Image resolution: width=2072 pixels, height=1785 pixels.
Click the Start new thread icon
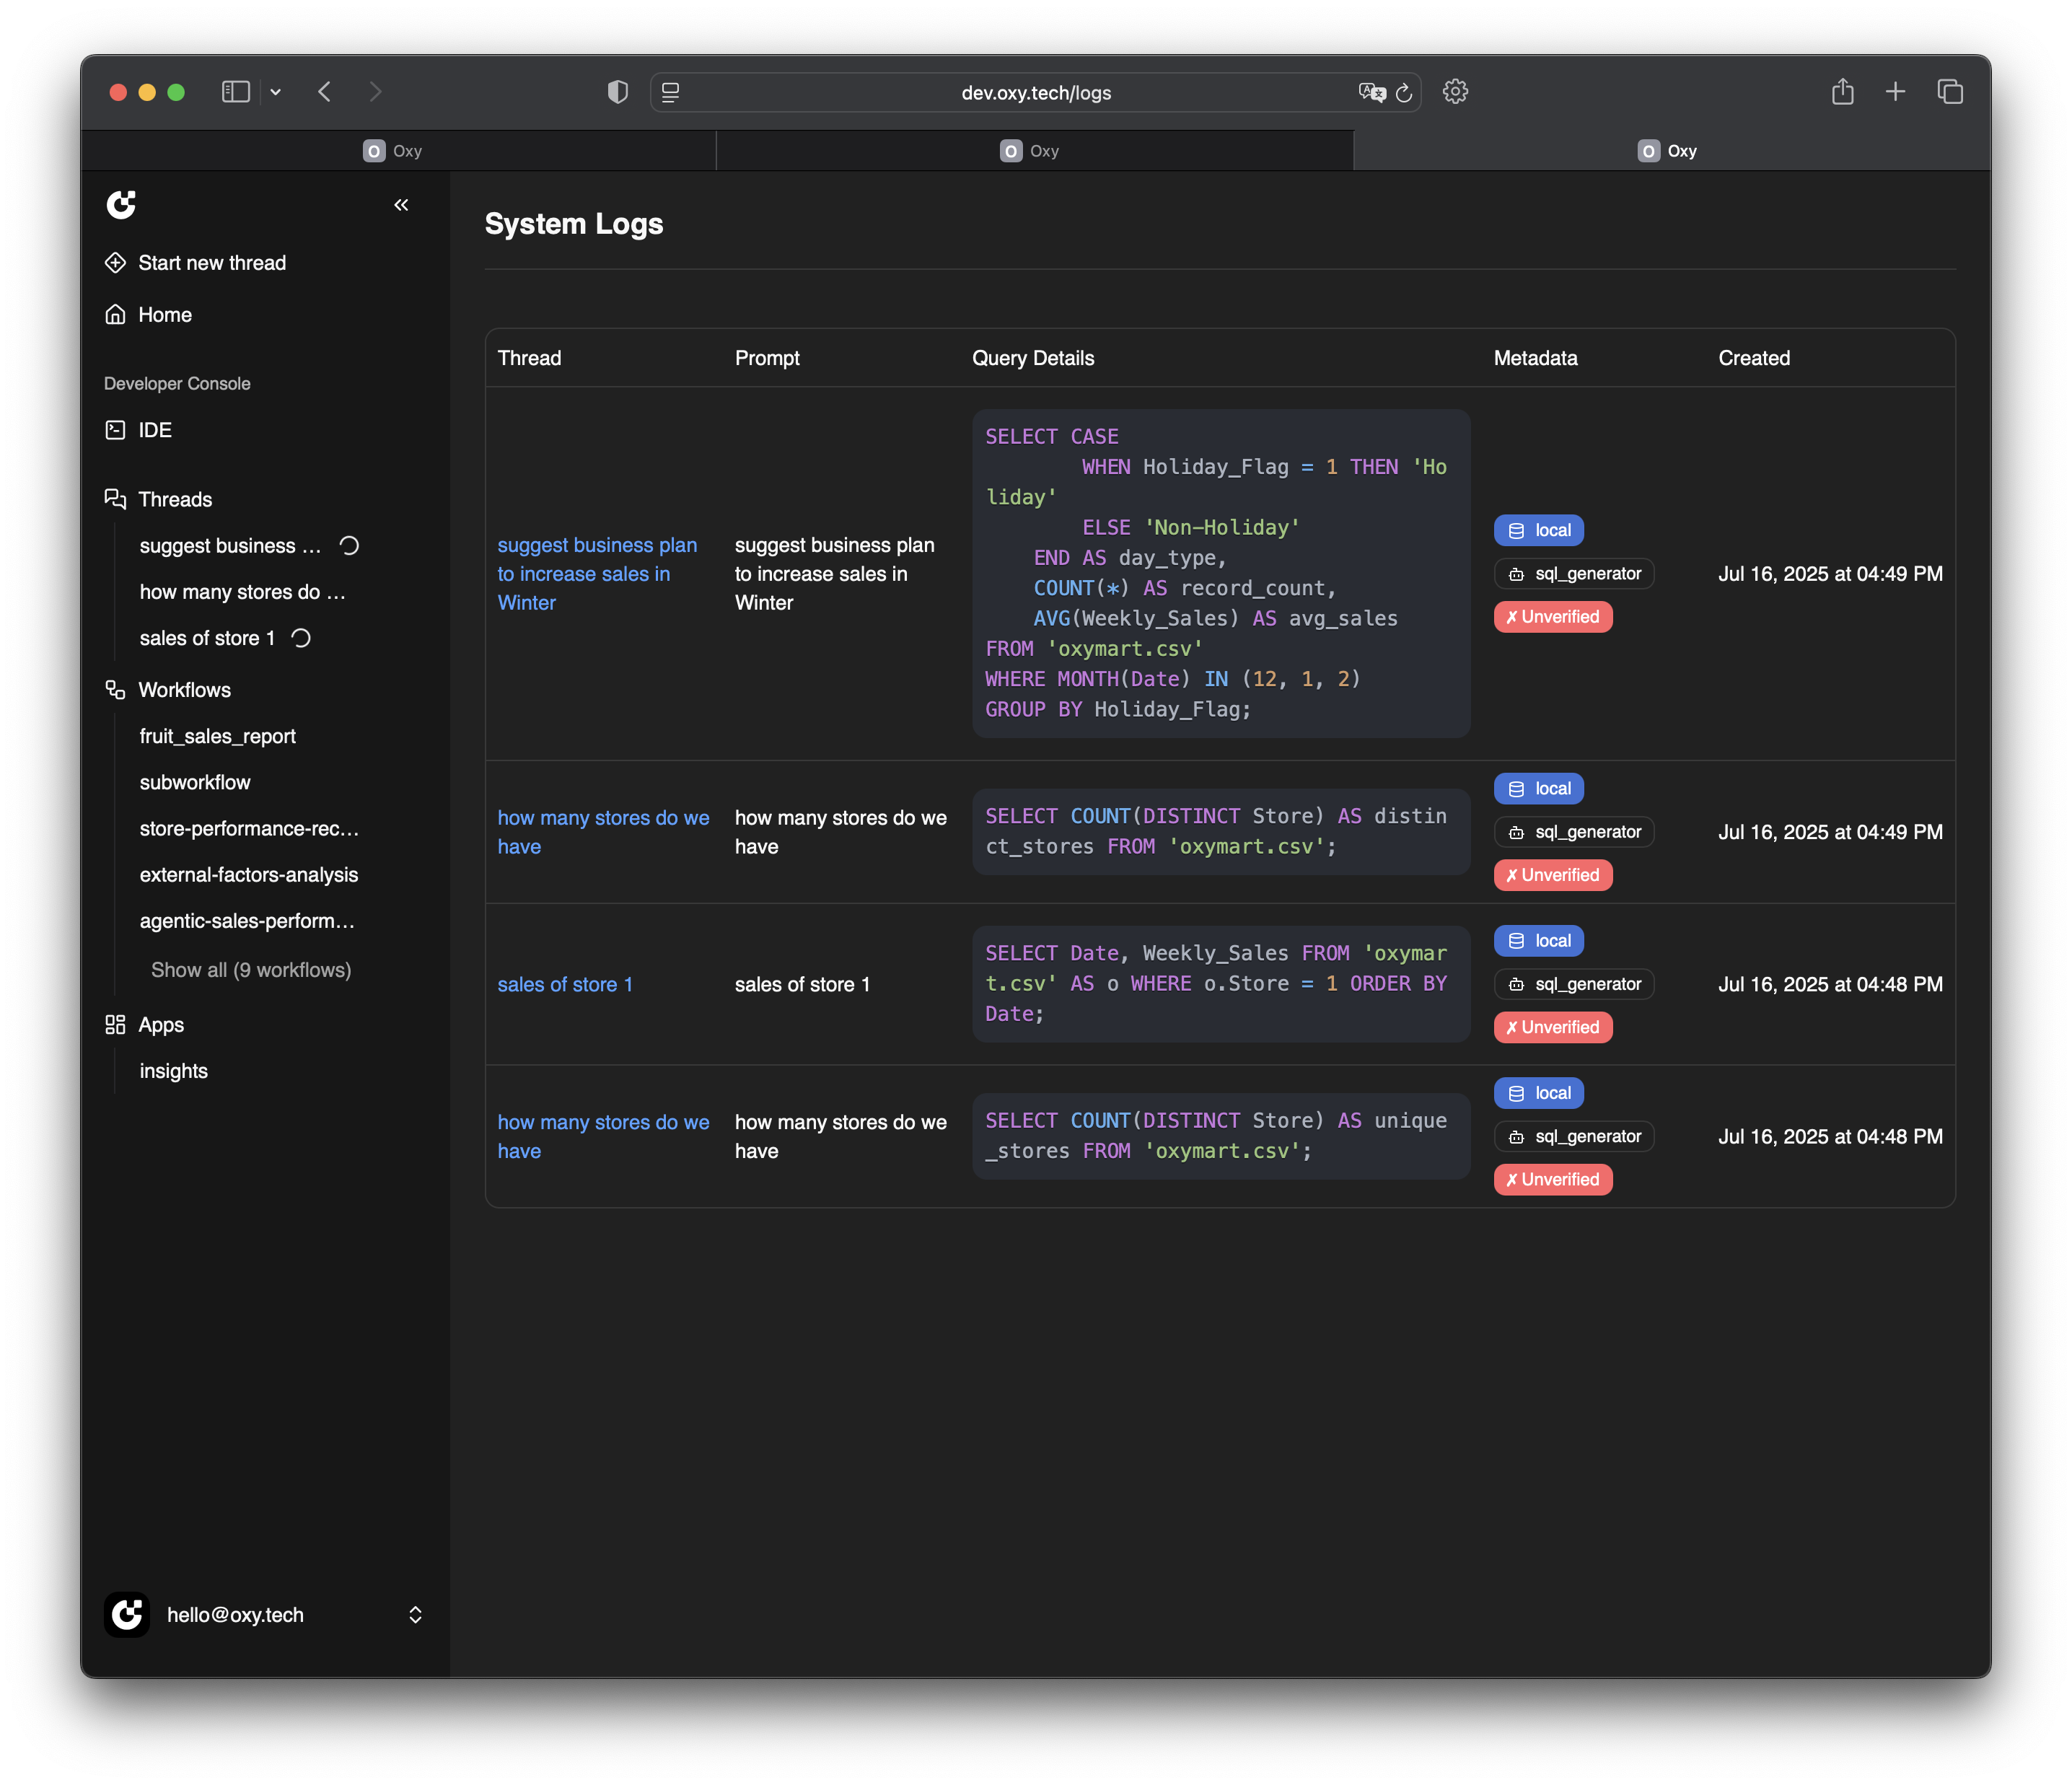116,263
